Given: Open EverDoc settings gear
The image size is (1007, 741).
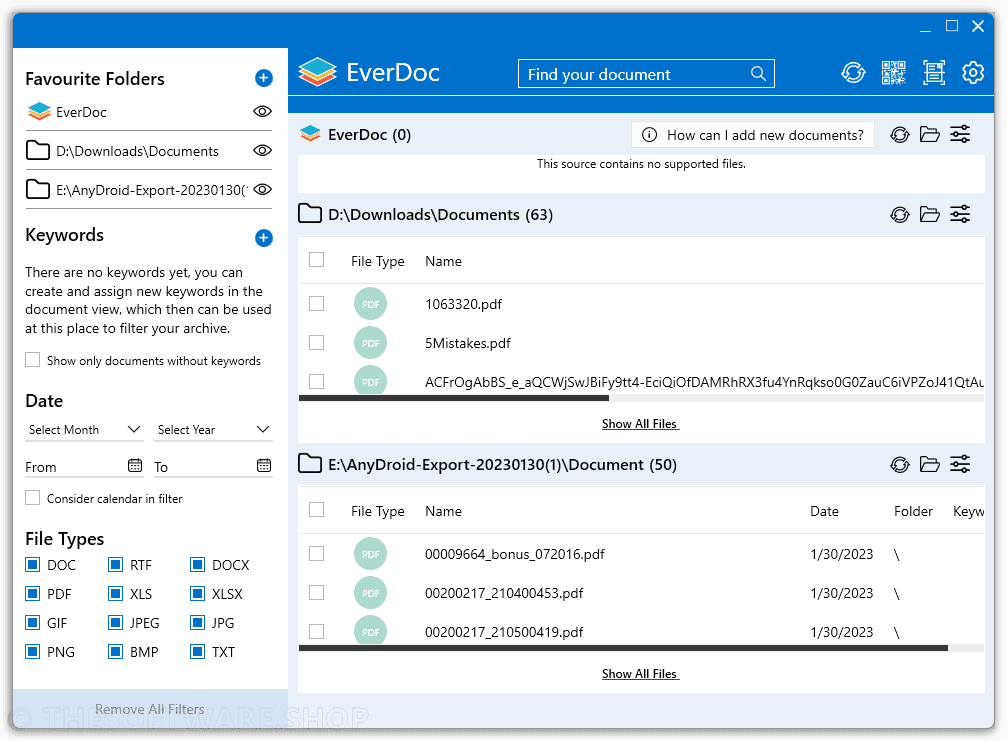Looking at the screenshot, I should coord(973,73).
